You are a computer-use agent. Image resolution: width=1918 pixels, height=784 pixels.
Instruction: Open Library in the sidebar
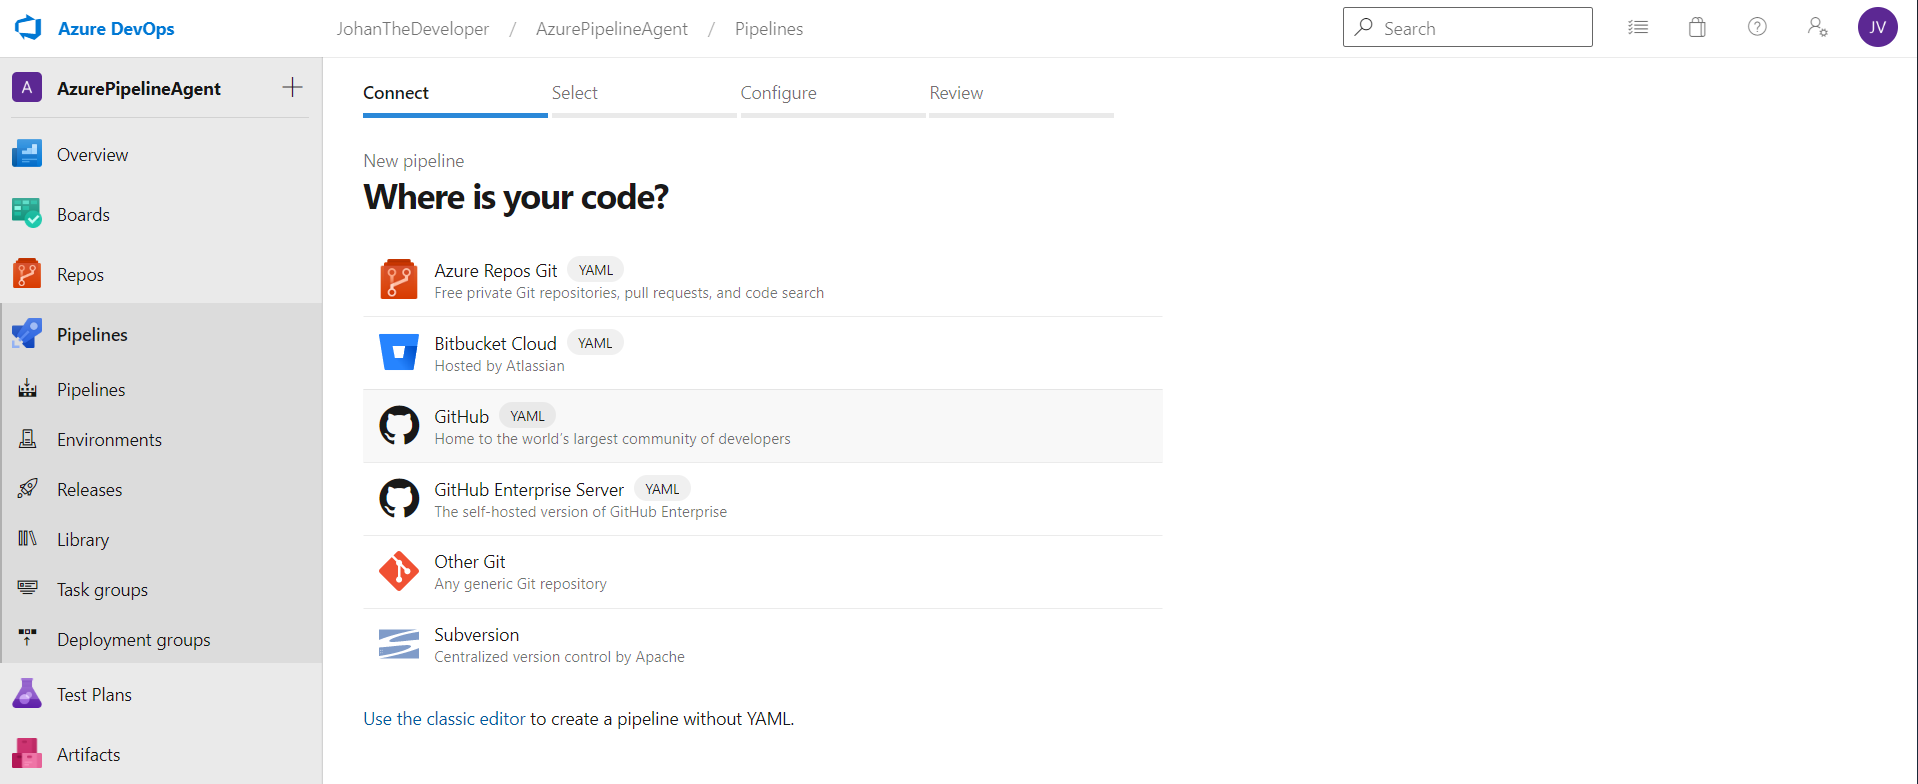161,540
